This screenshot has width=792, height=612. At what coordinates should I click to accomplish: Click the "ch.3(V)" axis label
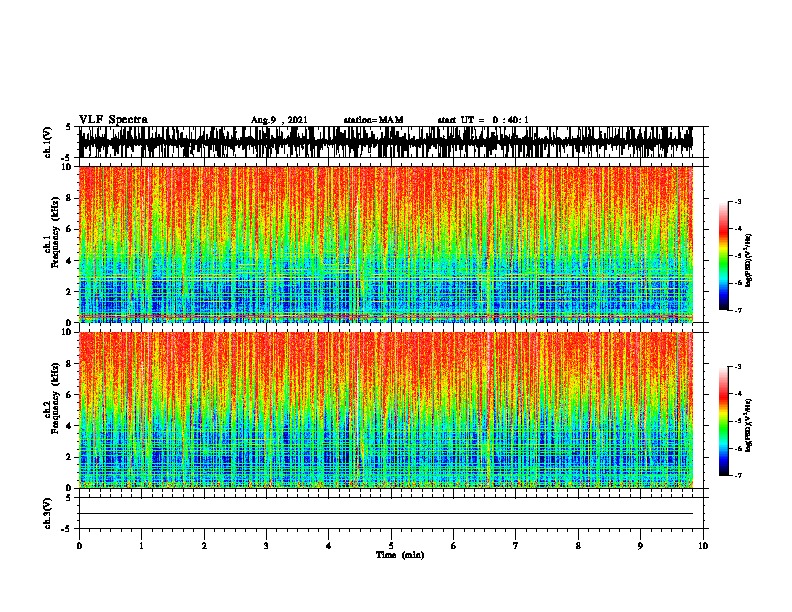(x=48, y=513)
